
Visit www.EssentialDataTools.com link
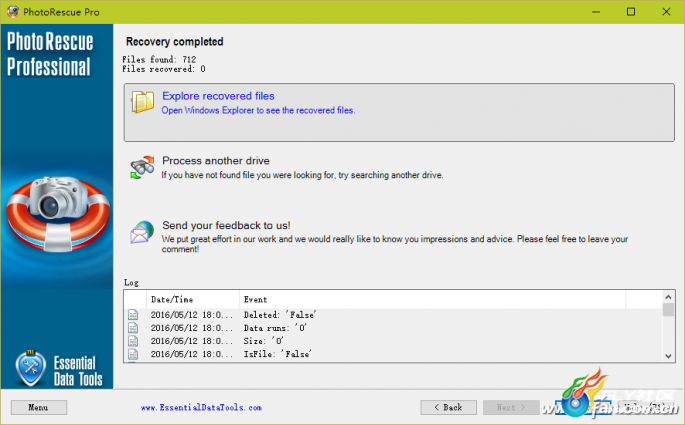tap(201, 408)
